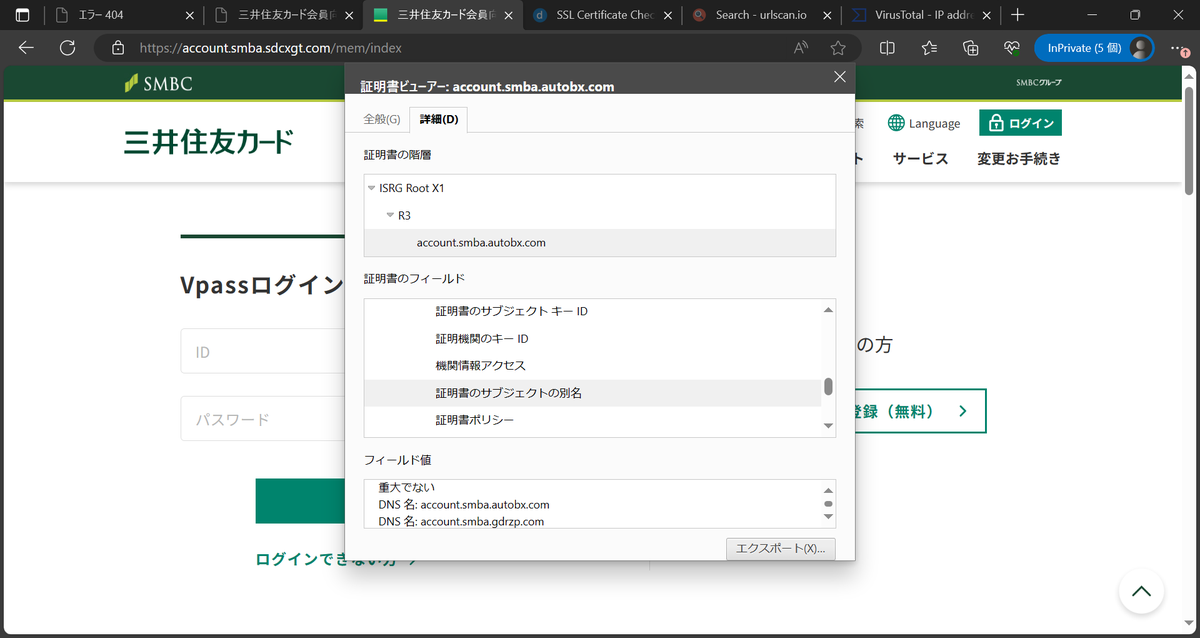1200x638 pixels.
Task: Switch to the Search - urlscan.io tab
Action: pyautogui.click(x=761, y=15)
